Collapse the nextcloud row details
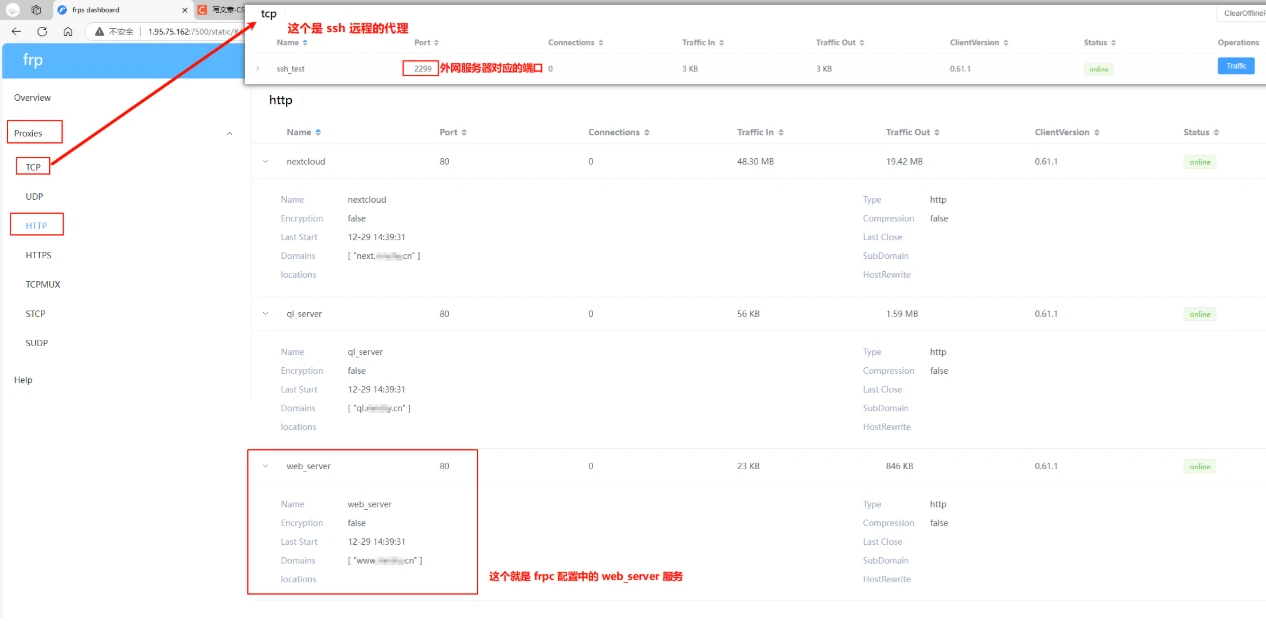The height and width of the screenshot is (624, 1266). coord(265,161)
